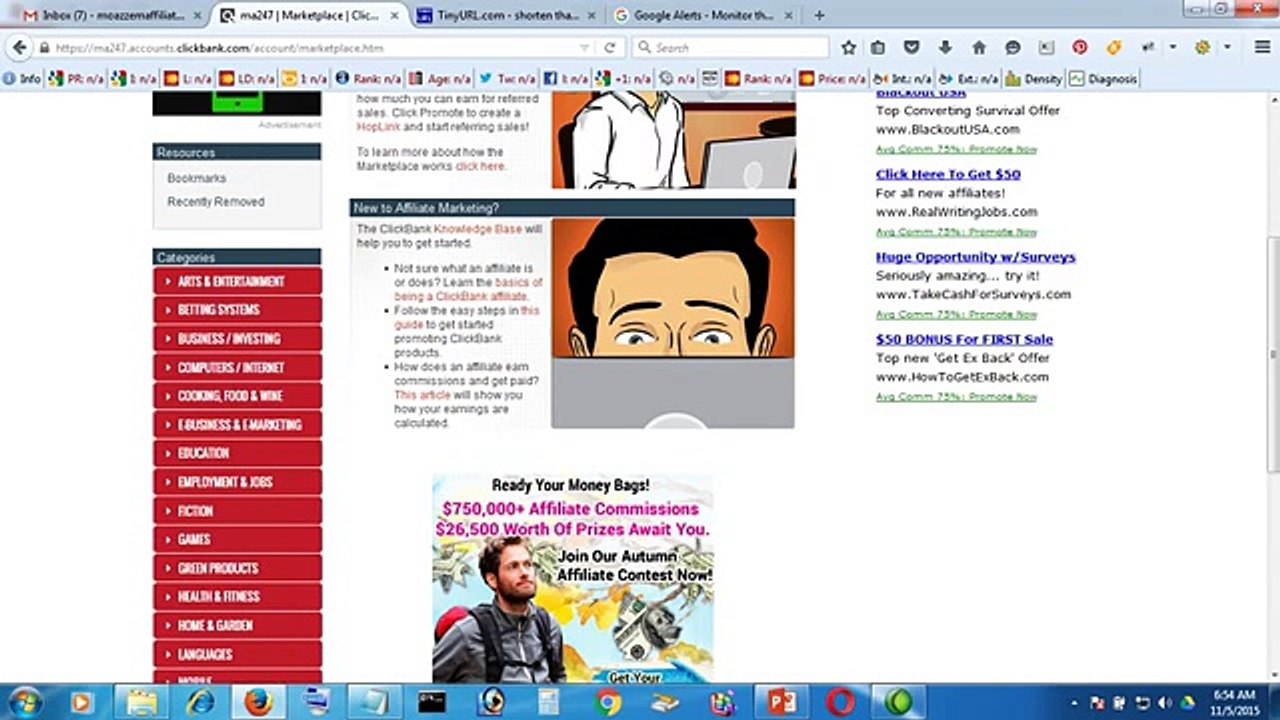Click the Firefox back arrow button
Image resolution: width=1280 pixels, height=720 pixels.
tap(18, 47)
